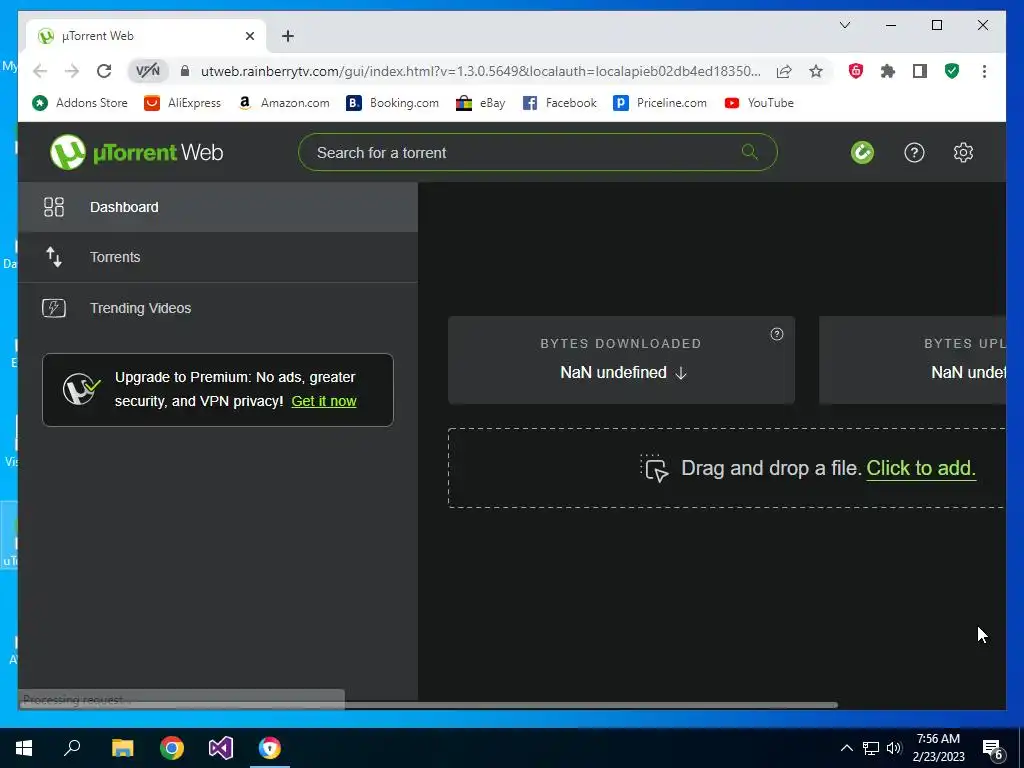Reload the page in the browser

click(104, 71)
